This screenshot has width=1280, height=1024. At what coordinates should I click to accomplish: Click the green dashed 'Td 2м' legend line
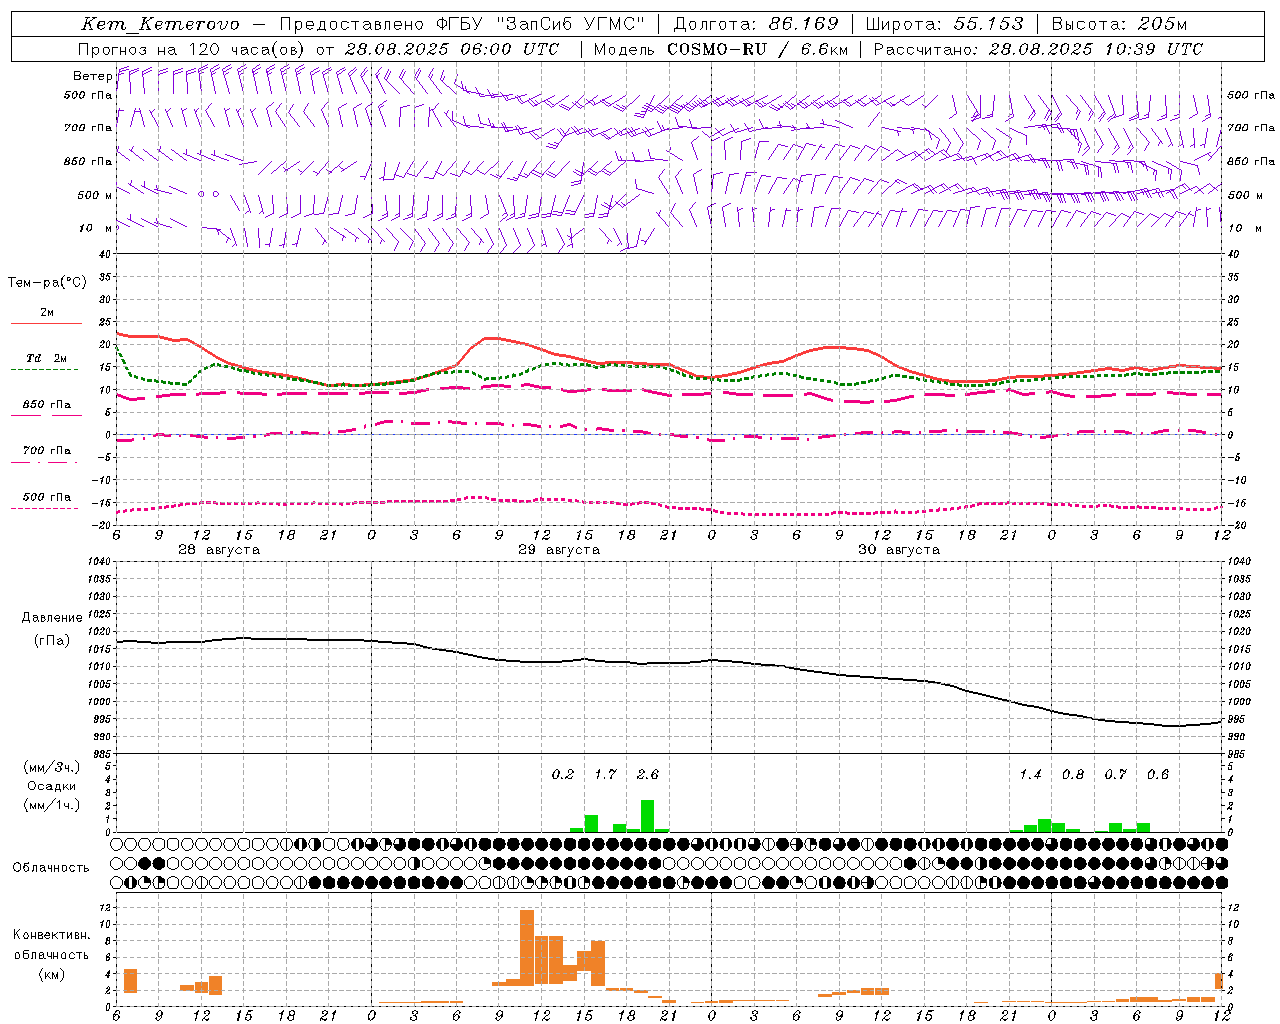pyautogui.click(x=44, y=369)
